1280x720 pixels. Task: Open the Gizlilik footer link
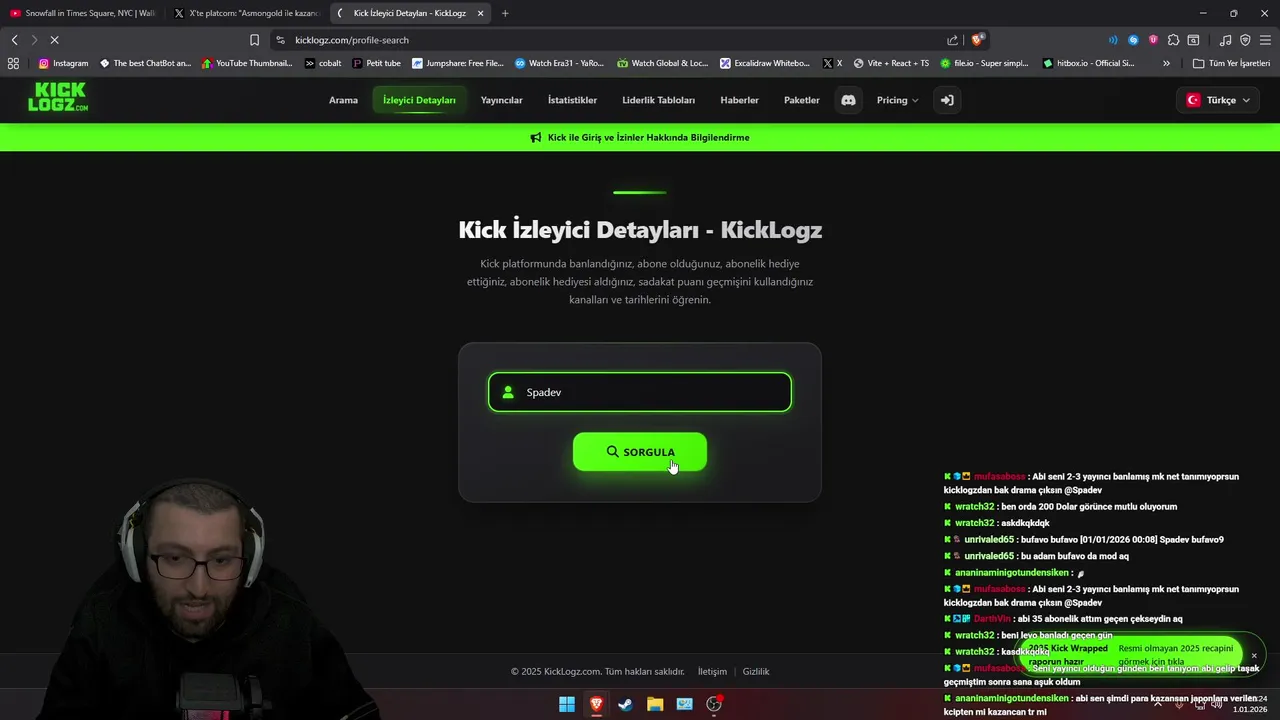pos(756,672)
